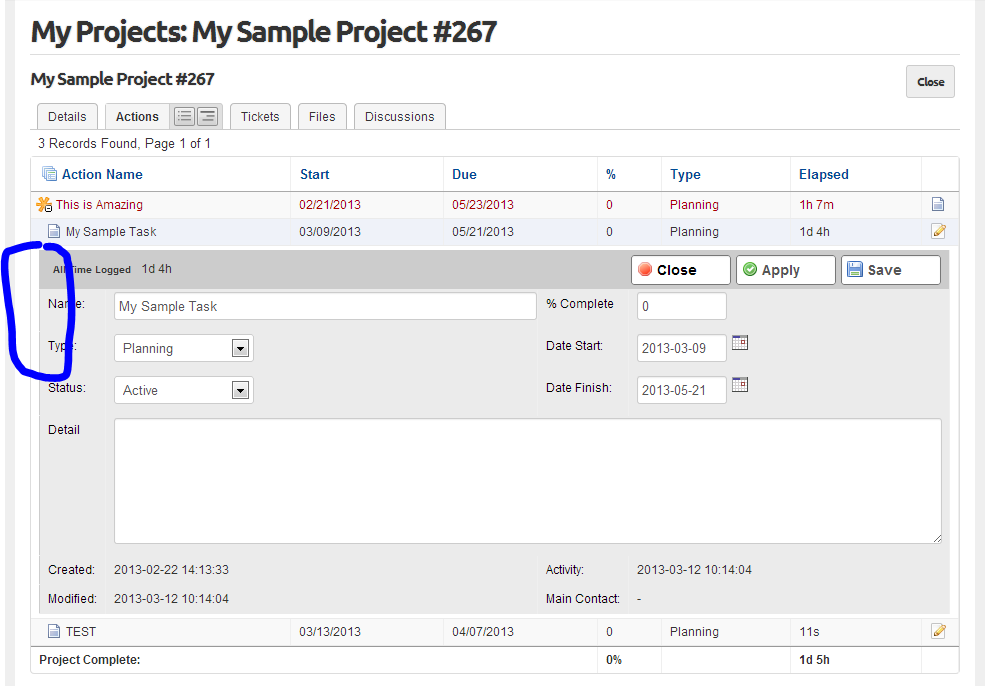Viewport: 985px width, 686px height.
Task: Click the stacked pages icon beside Action Name
Action: click(x=49, y=174)
